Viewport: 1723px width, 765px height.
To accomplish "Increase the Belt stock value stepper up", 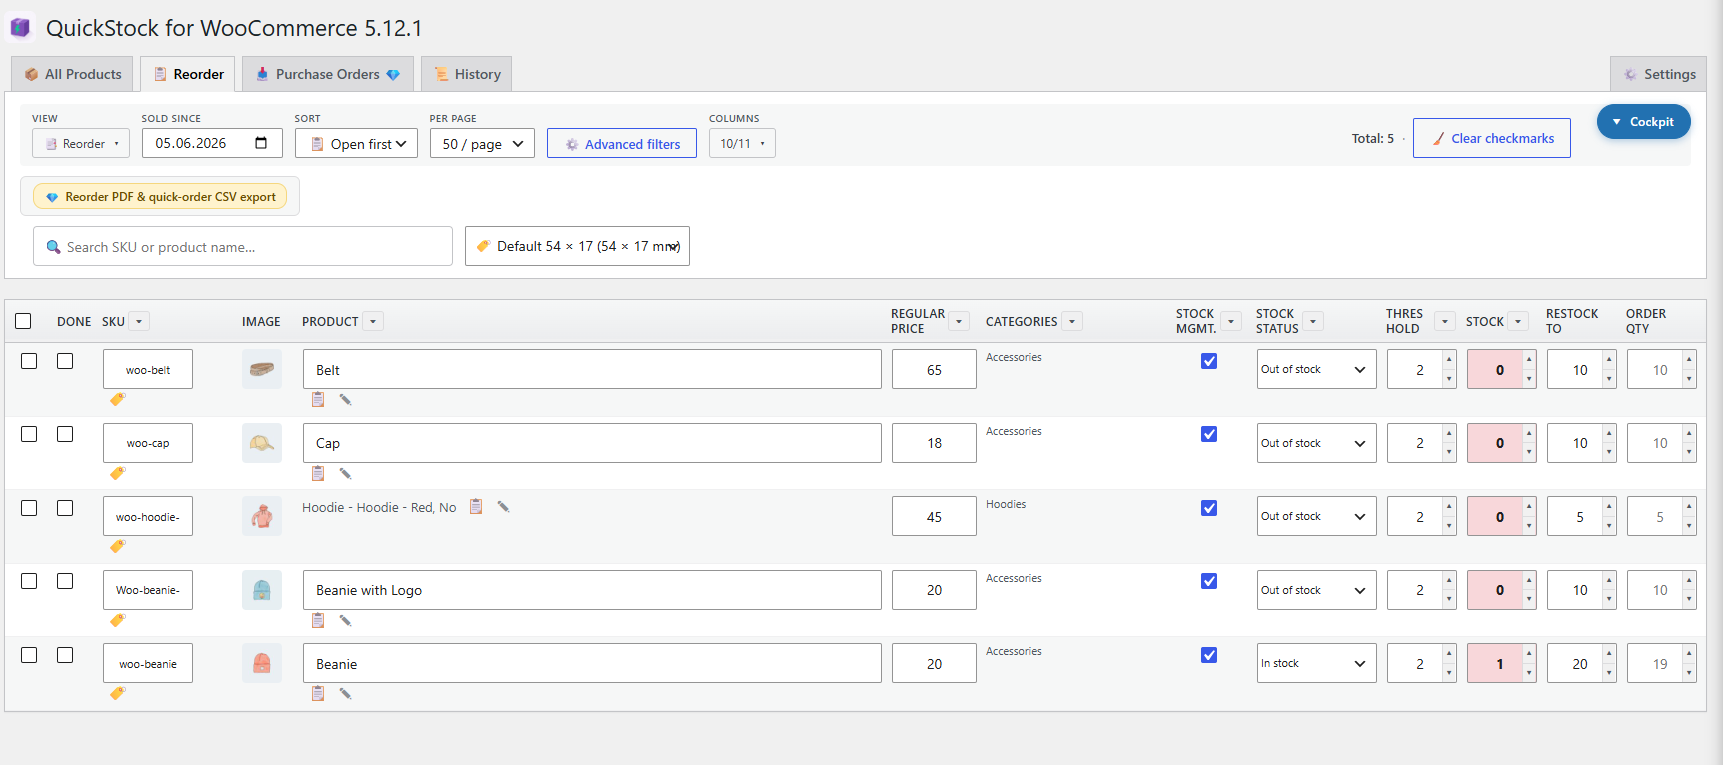I will point(1528,360).
